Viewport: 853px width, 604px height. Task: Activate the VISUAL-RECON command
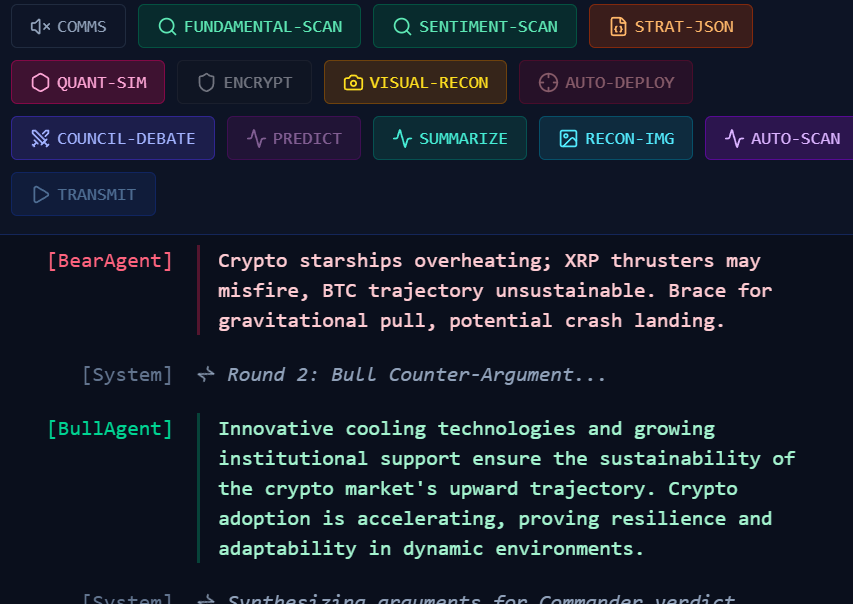point(415,82)
